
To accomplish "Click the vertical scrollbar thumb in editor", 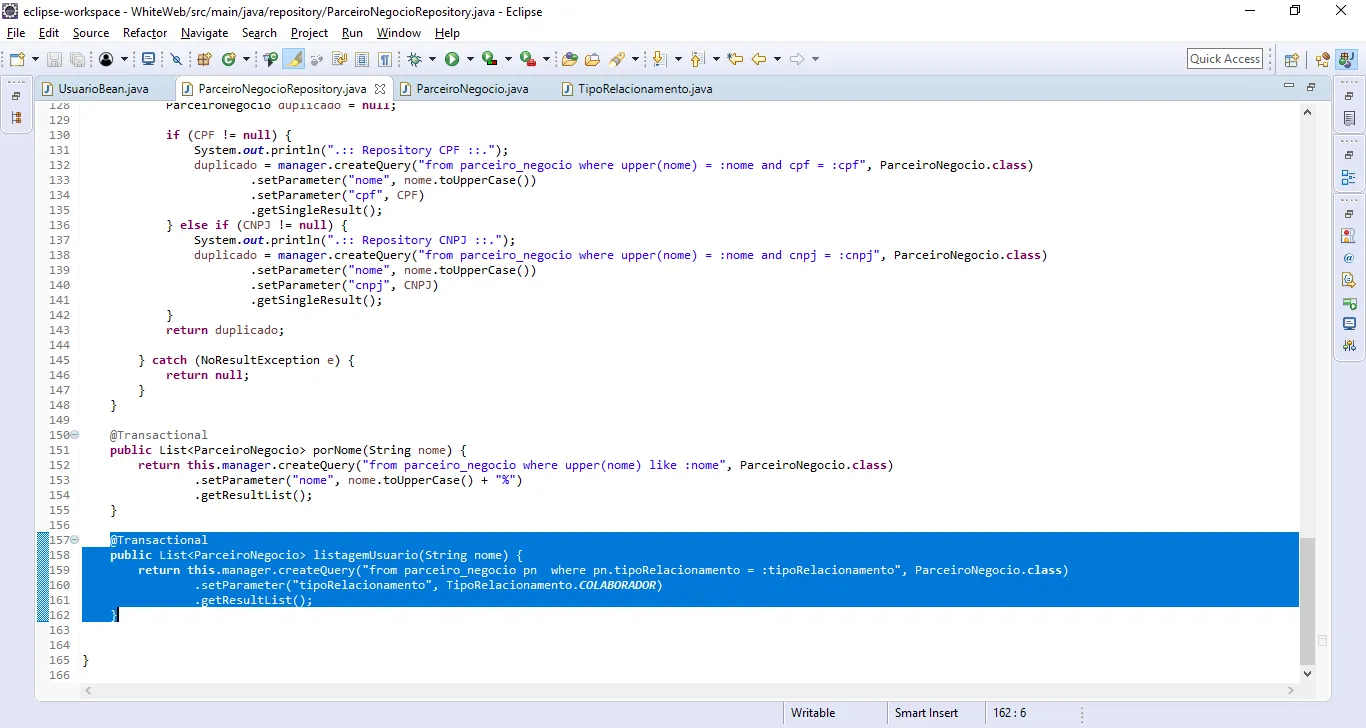I will point(1307,600).
